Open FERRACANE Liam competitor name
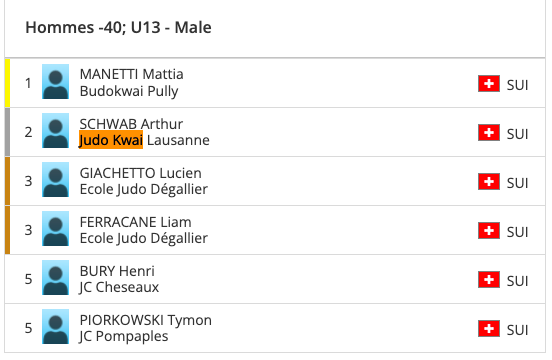Screen dimensions: 552x360 136,222
